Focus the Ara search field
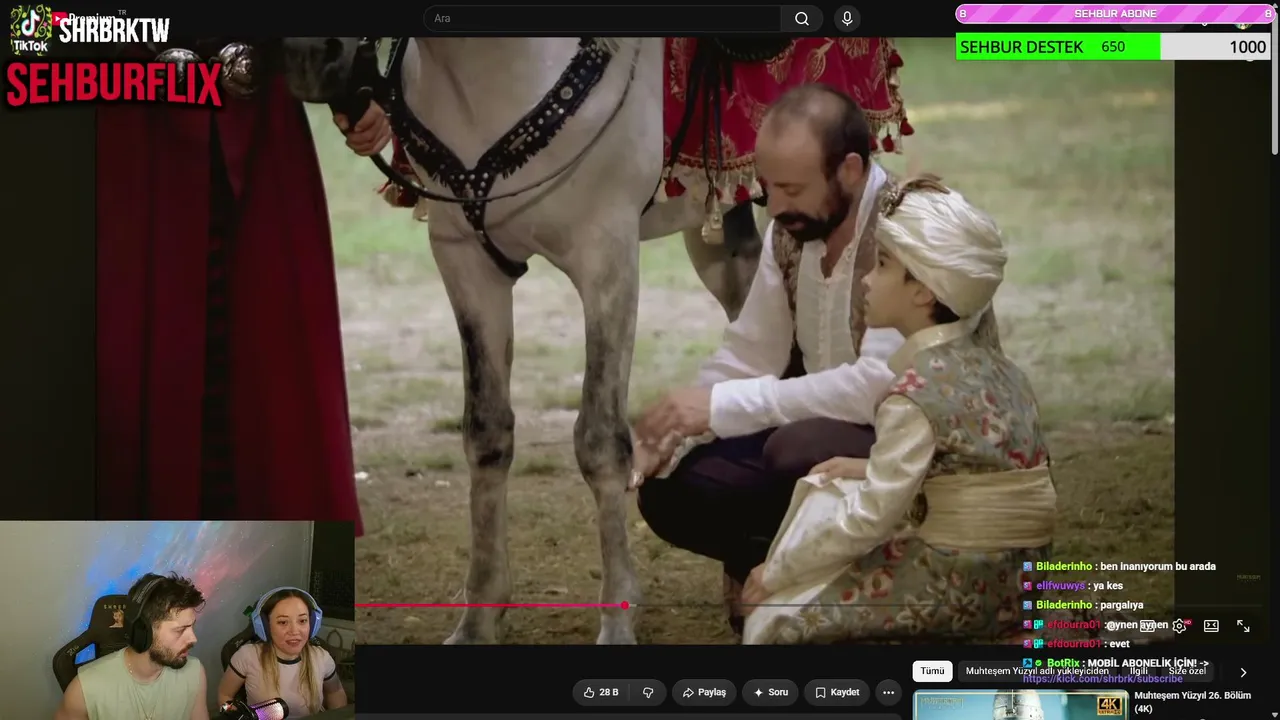The image size is (1280, 720). 603,18
